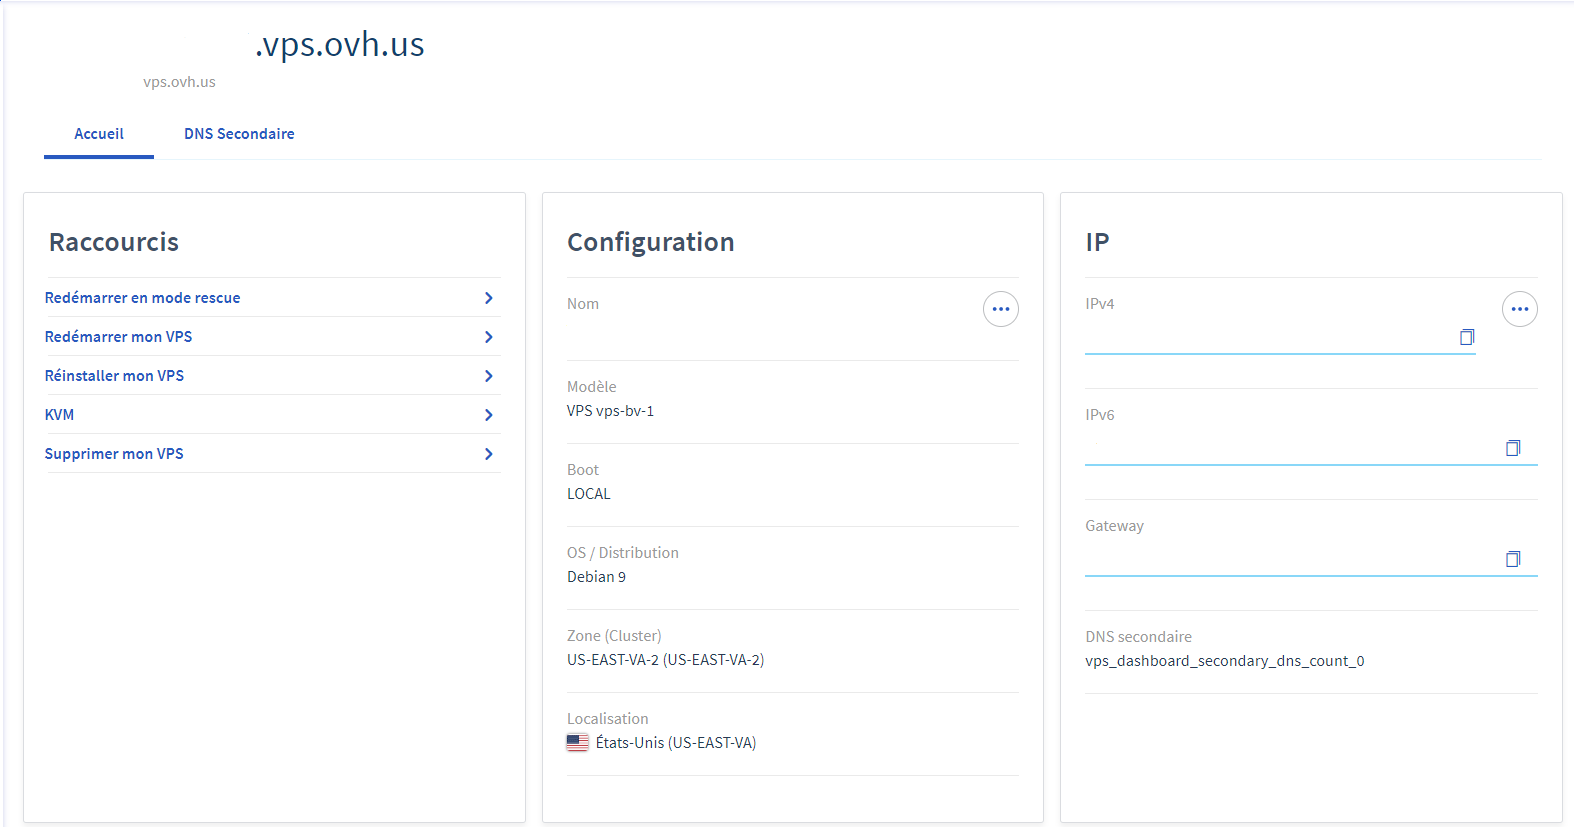
Task: Click chevron beside Redémarrer en mode rescue
Action: click(489, 298)
